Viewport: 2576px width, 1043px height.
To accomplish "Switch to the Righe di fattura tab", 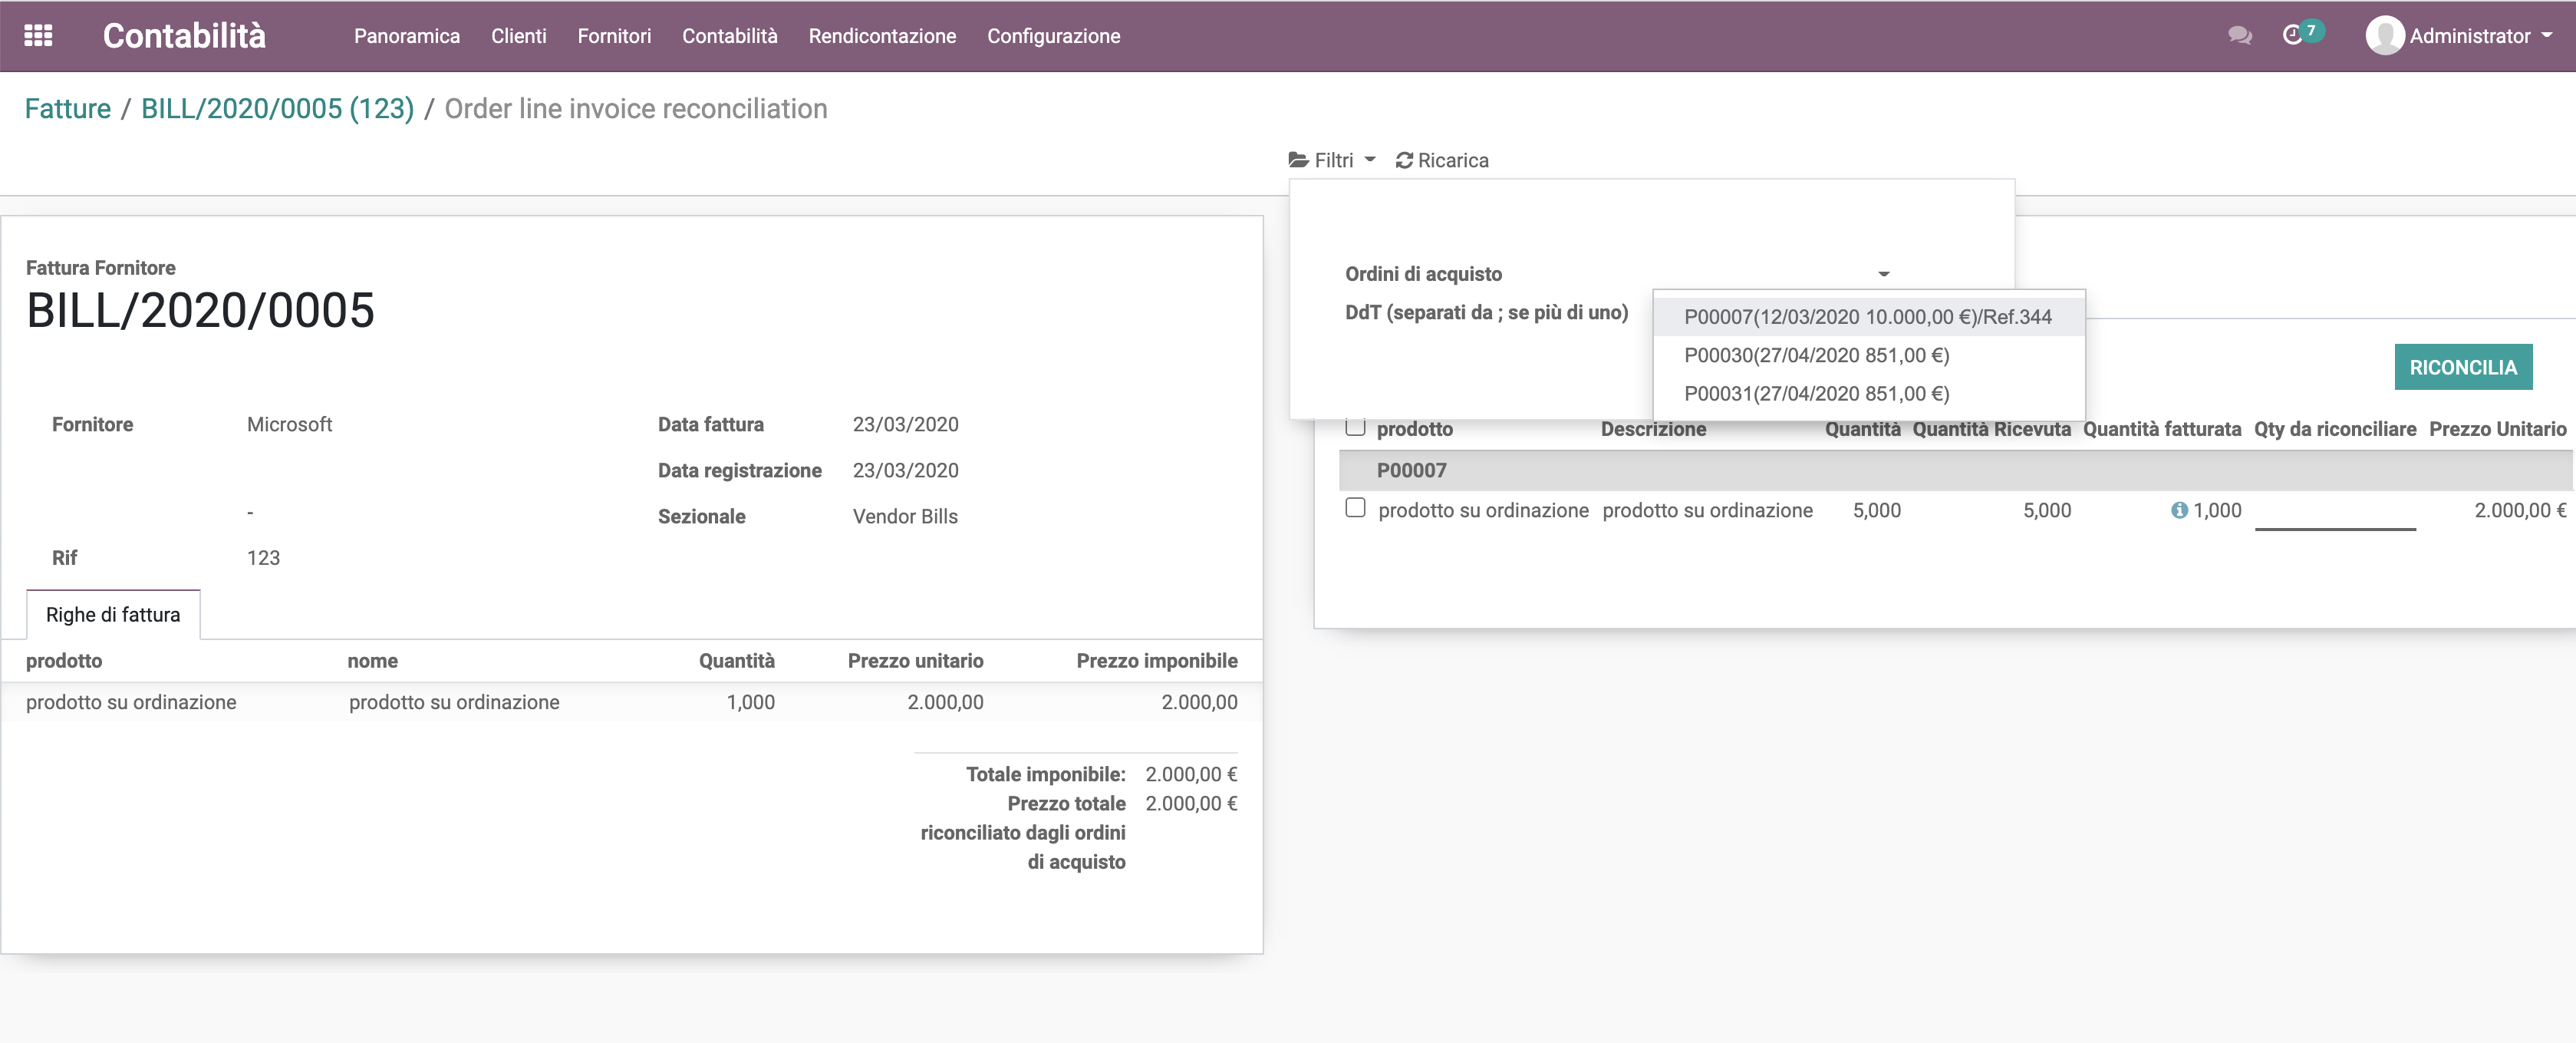I will pos(113,614).
